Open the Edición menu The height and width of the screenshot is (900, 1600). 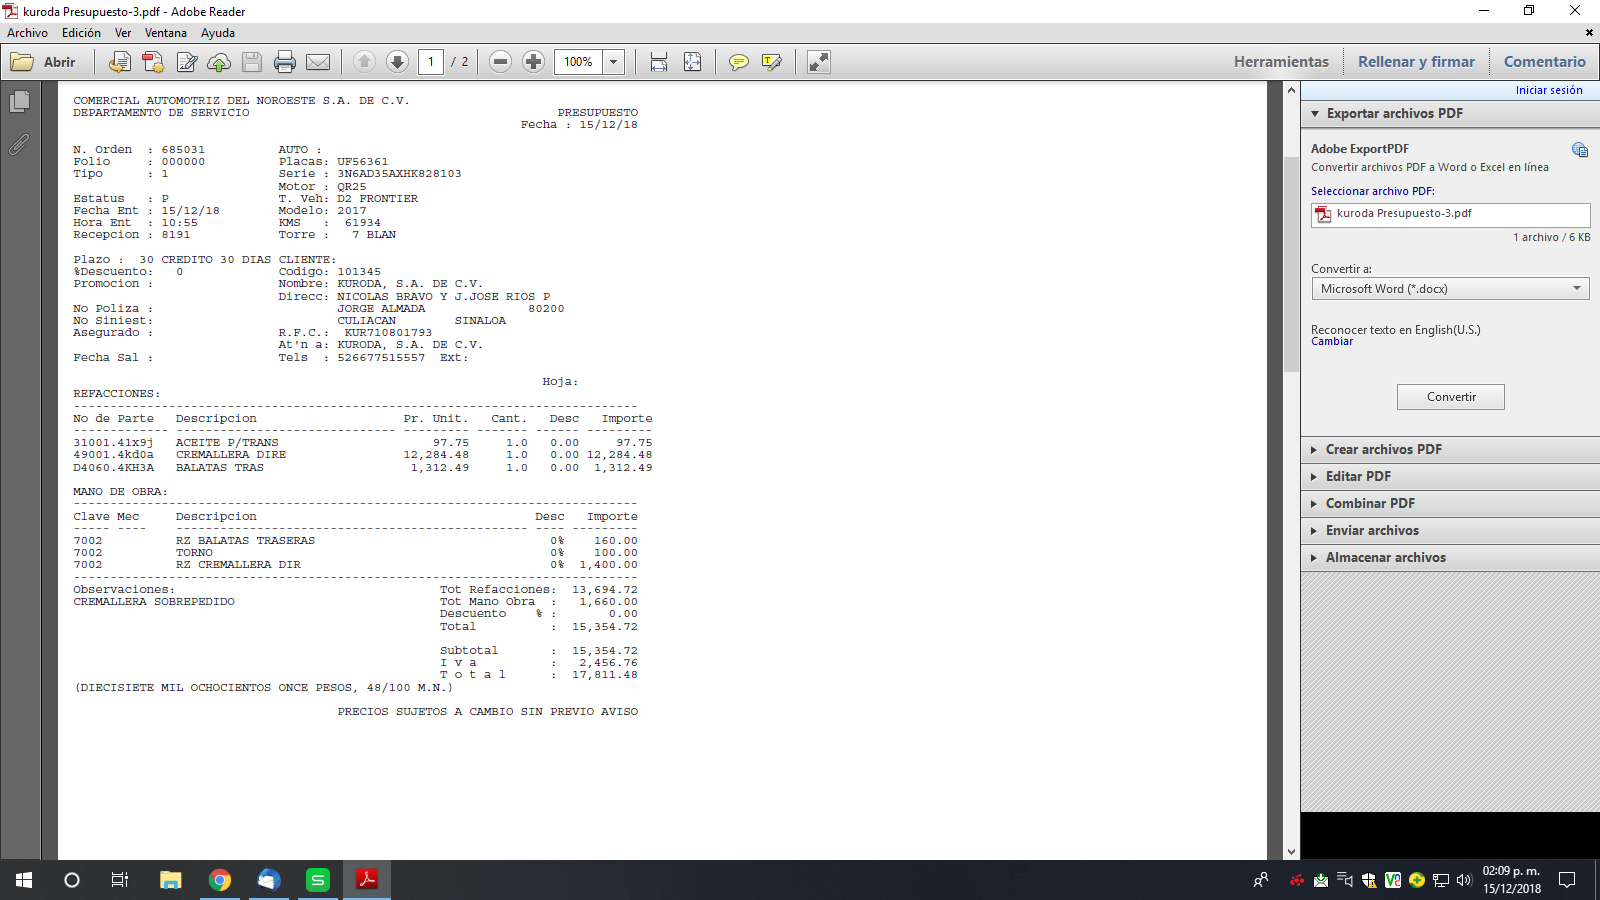[81, 33]
